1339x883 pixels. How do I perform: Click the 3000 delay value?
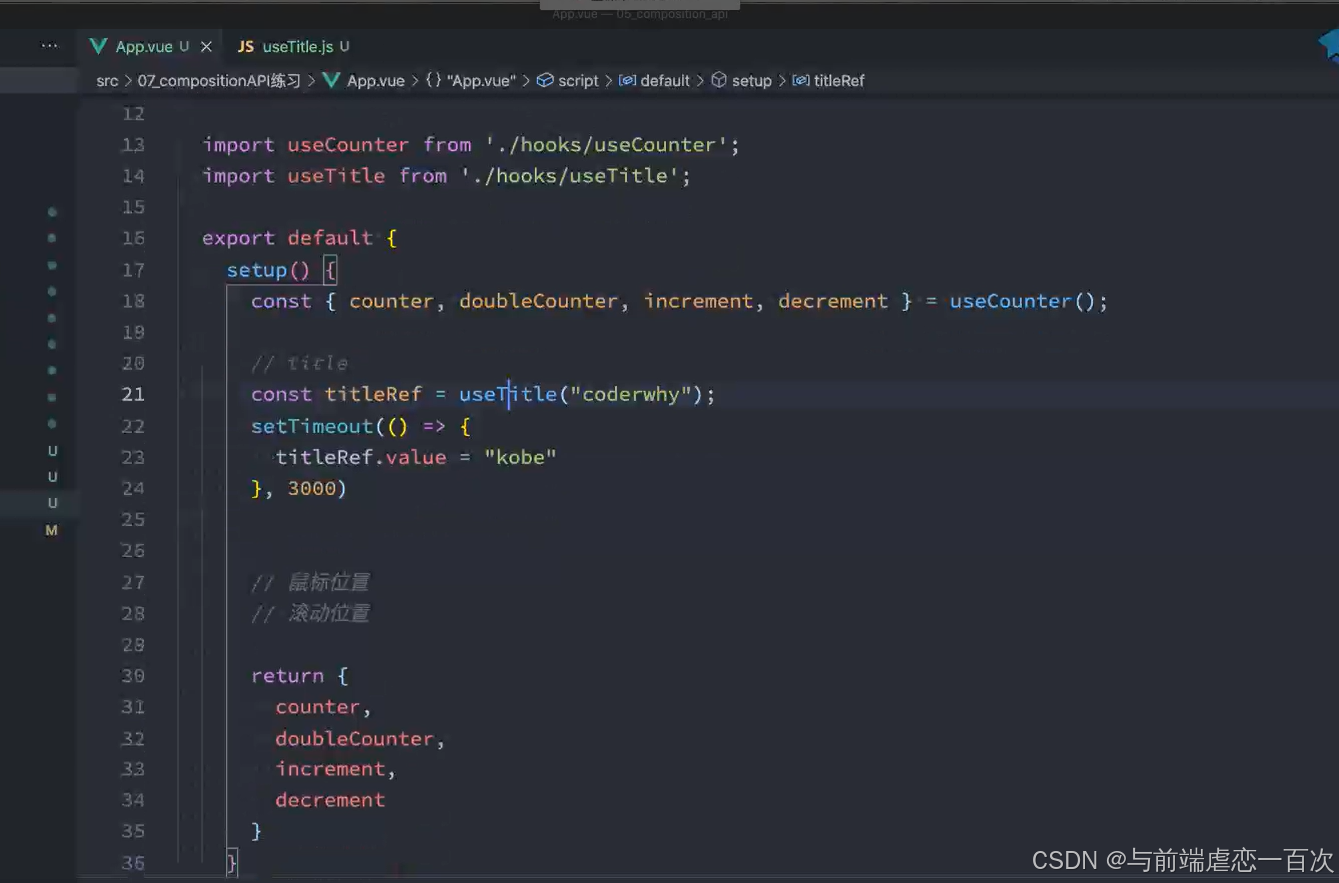(x=312, y=488)
